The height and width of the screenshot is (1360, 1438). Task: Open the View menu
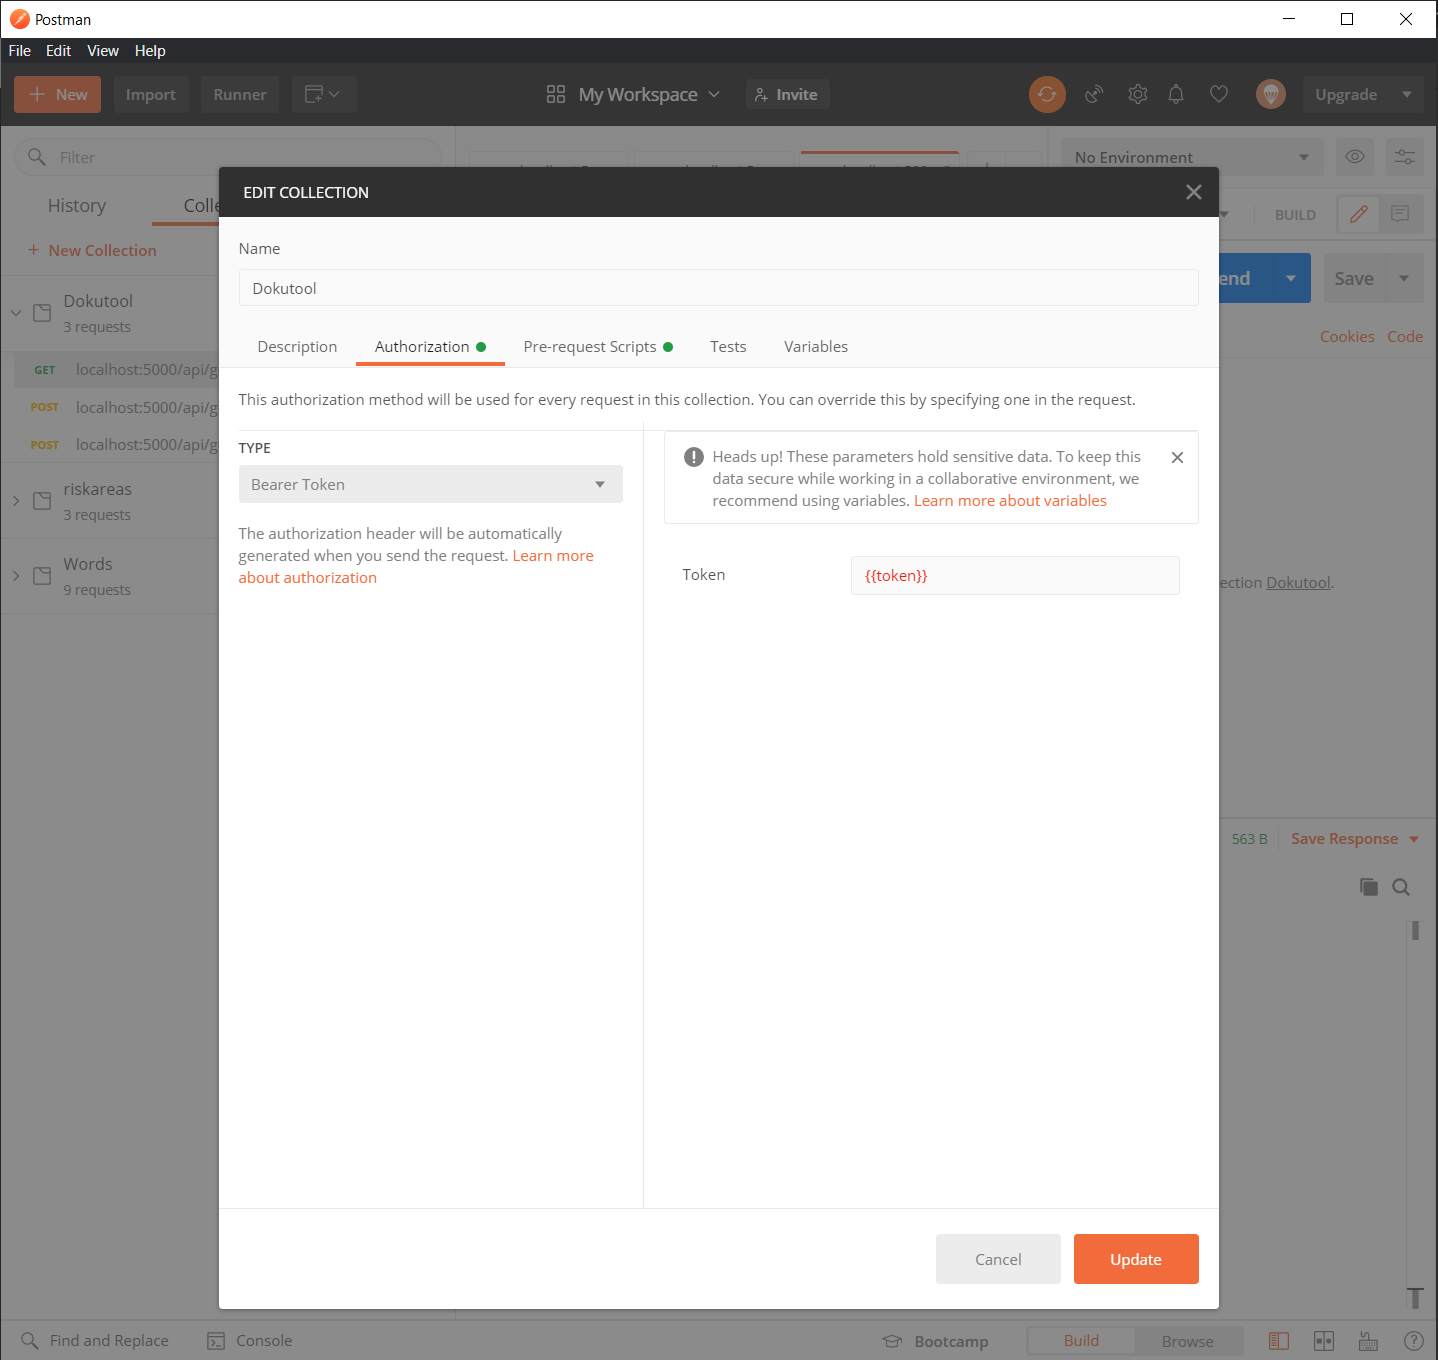[x=103, y=51]
